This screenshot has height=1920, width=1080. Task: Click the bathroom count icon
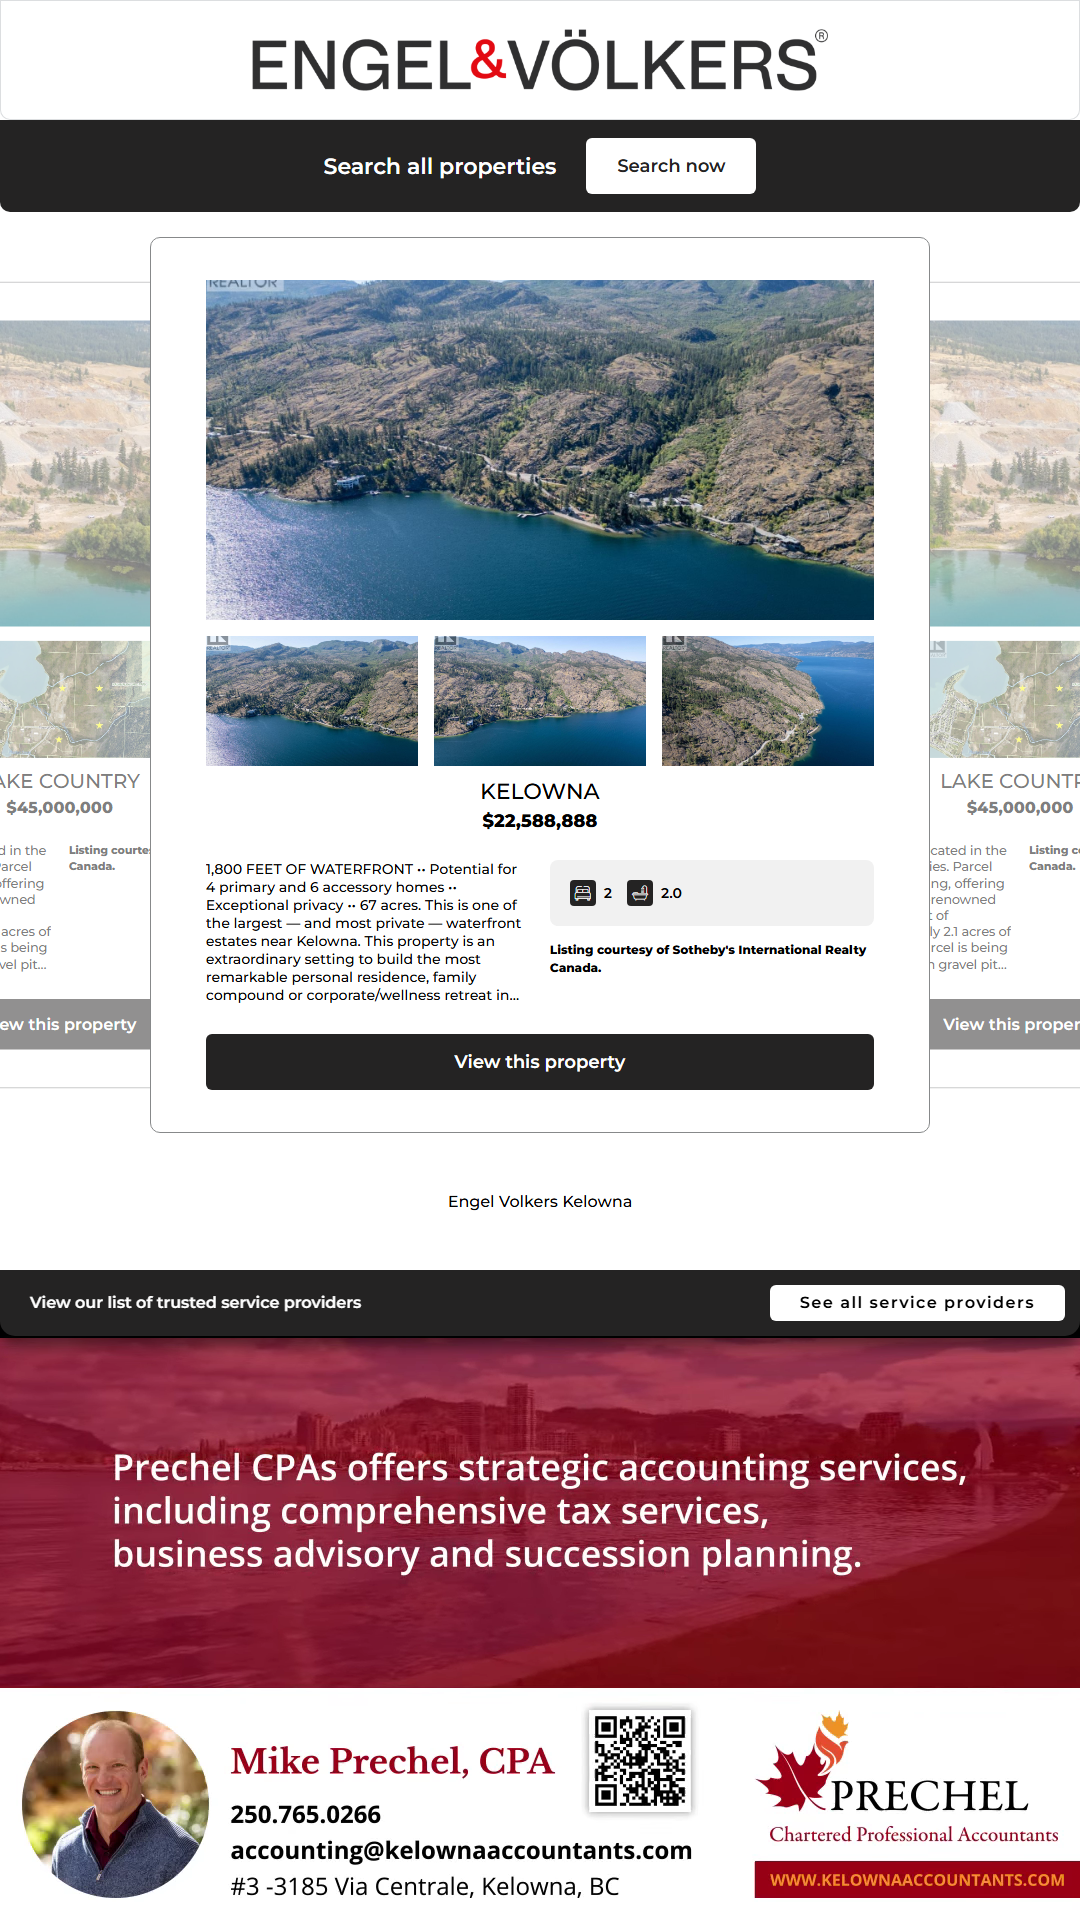pos(640,893)
